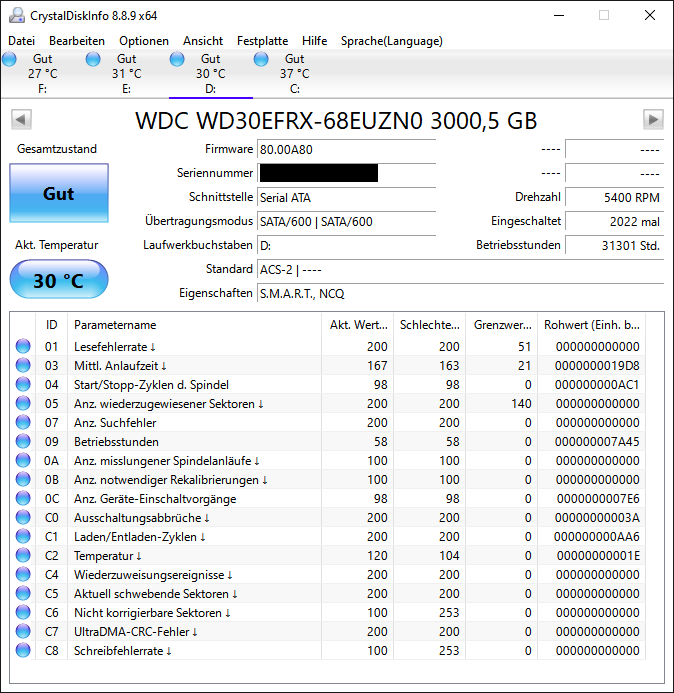Image resolution: width=674 pixels, height=693 pixels.
Task: Switch to drive E: tab
Action: pyautogui.click(x=126, y=73)
